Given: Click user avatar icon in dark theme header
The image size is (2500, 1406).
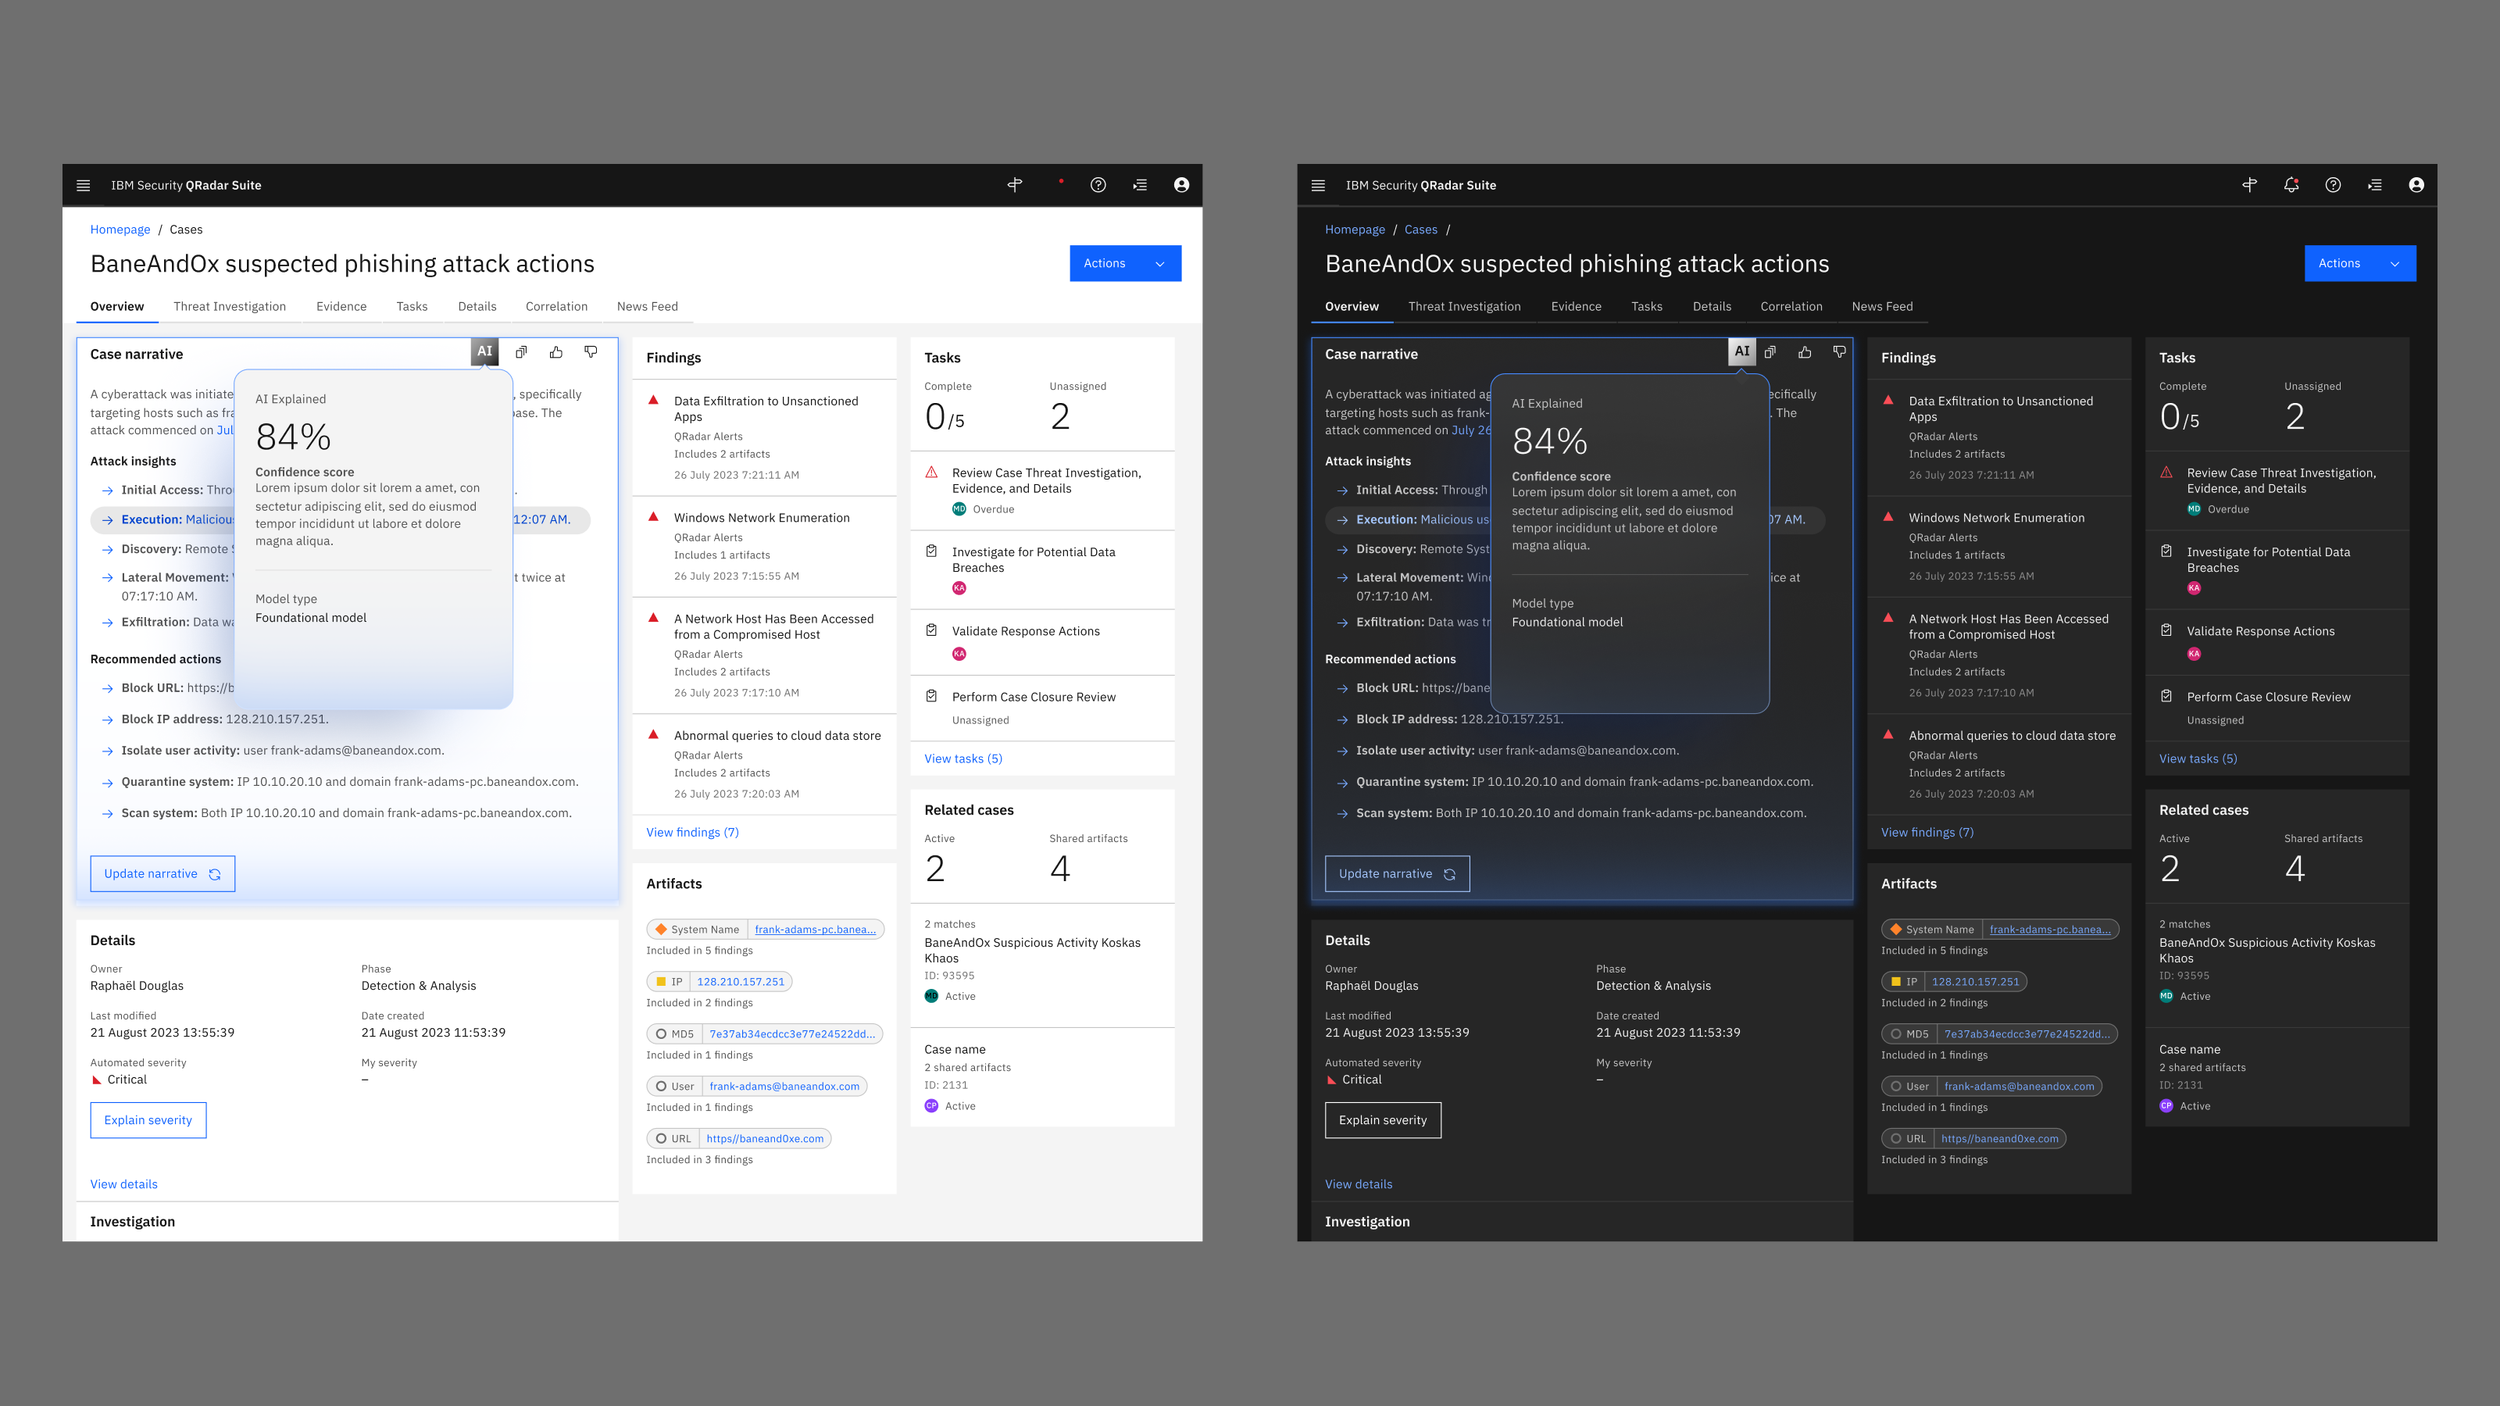Looking at the screenshot, I should pos(2415,185).
